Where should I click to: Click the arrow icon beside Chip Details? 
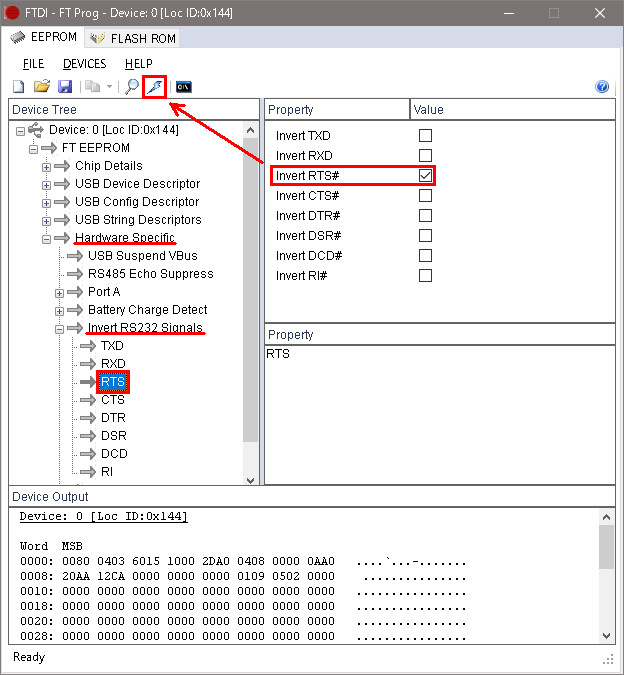point(62,166)
